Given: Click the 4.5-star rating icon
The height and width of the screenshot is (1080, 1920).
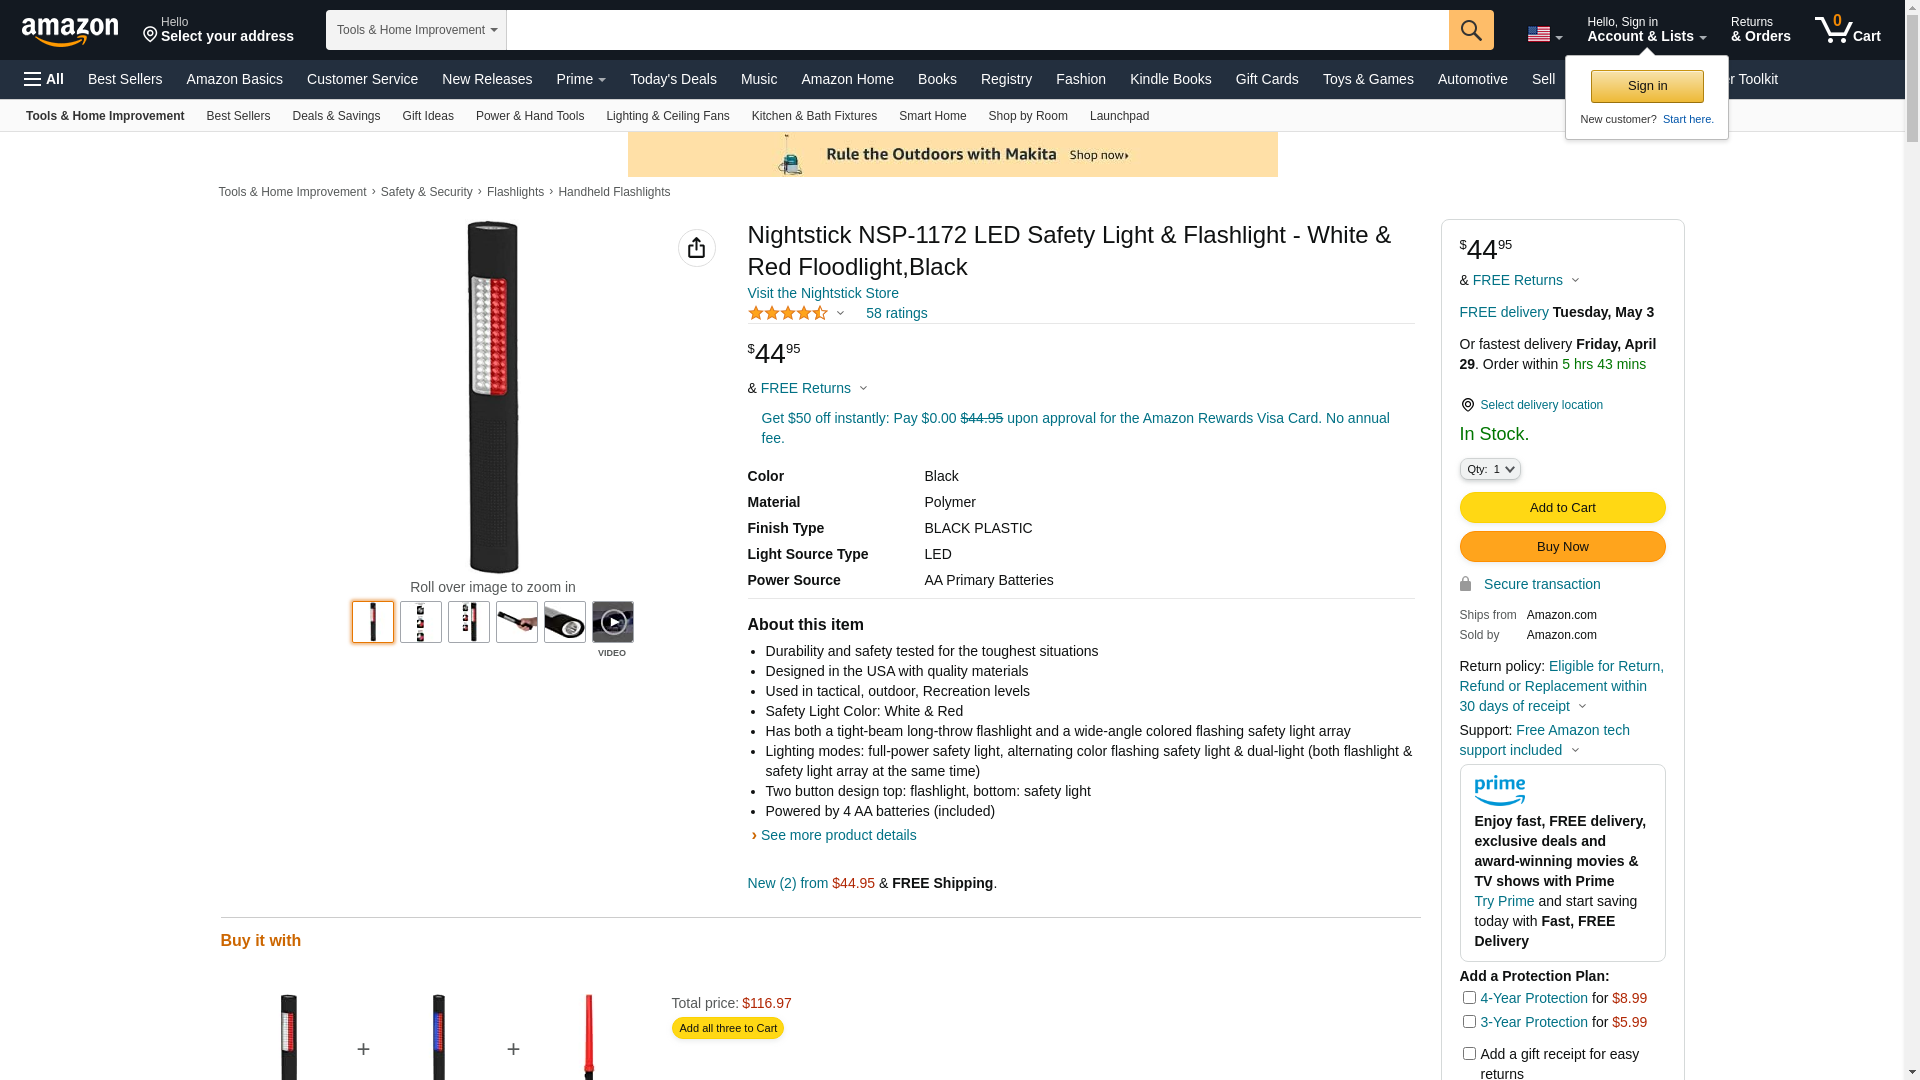Looking at the screenshot, I should coord(788,313).
